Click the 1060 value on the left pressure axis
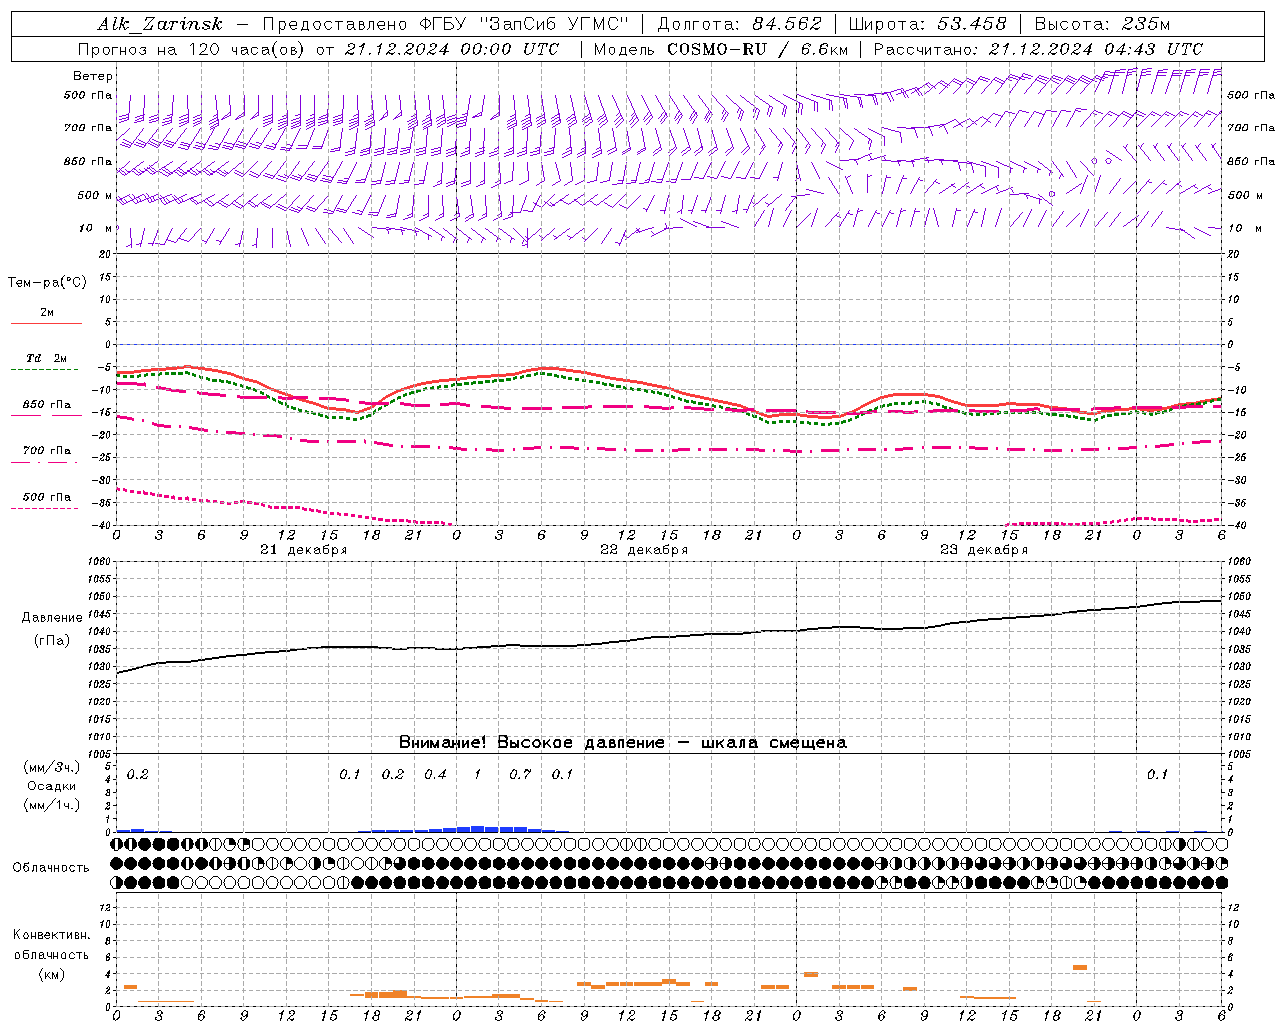This screenshot has width=1280, height=1024. tap(101, 561)
